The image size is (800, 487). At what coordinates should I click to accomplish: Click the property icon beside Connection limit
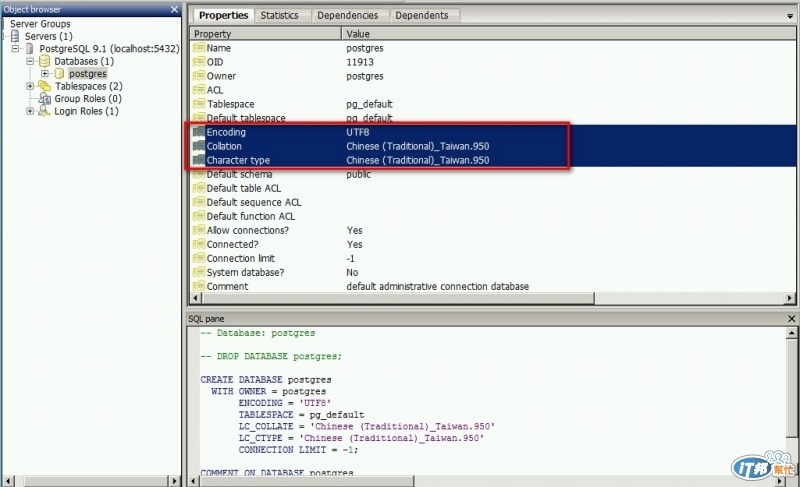198,259
